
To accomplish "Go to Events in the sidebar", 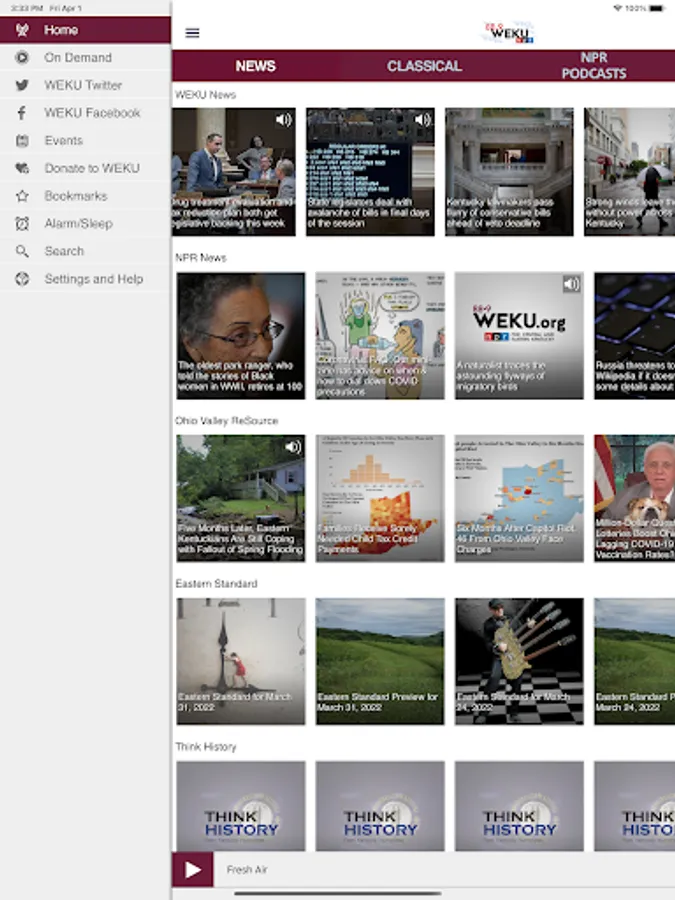I will pos(85,140).
